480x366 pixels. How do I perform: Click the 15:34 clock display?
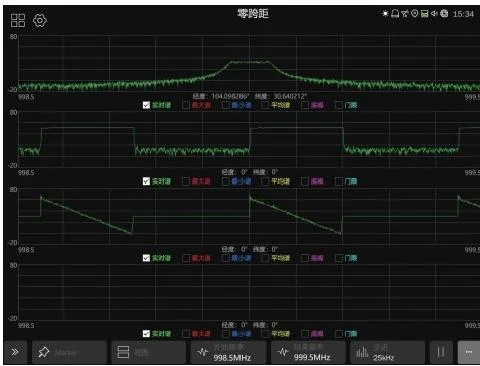point(463,14)
